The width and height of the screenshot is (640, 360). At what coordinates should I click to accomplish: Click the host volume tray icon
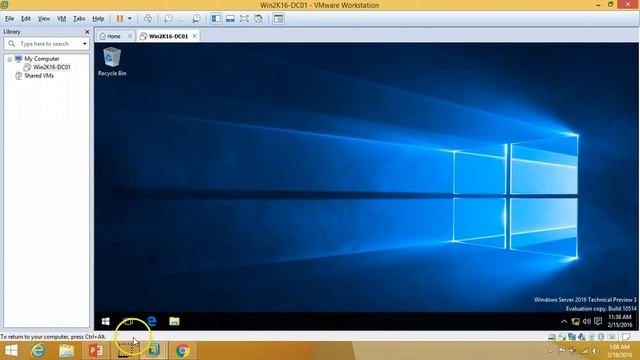(596, 351)
